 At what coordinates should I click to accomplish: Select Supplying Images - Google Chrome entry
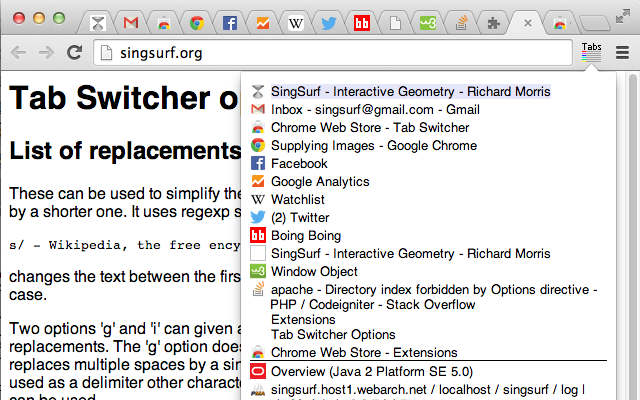coord(374,145)
